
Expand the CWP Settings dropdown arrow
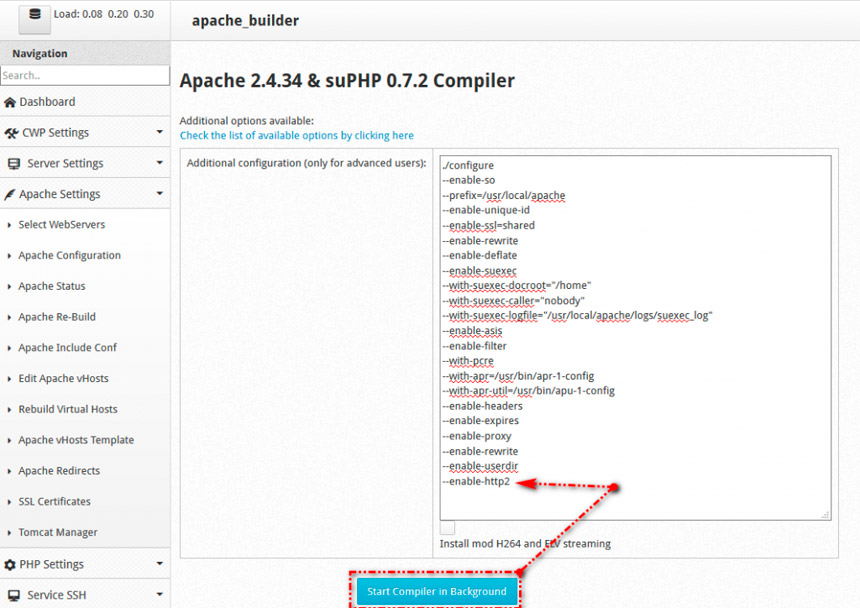click(x=160, y=132)
